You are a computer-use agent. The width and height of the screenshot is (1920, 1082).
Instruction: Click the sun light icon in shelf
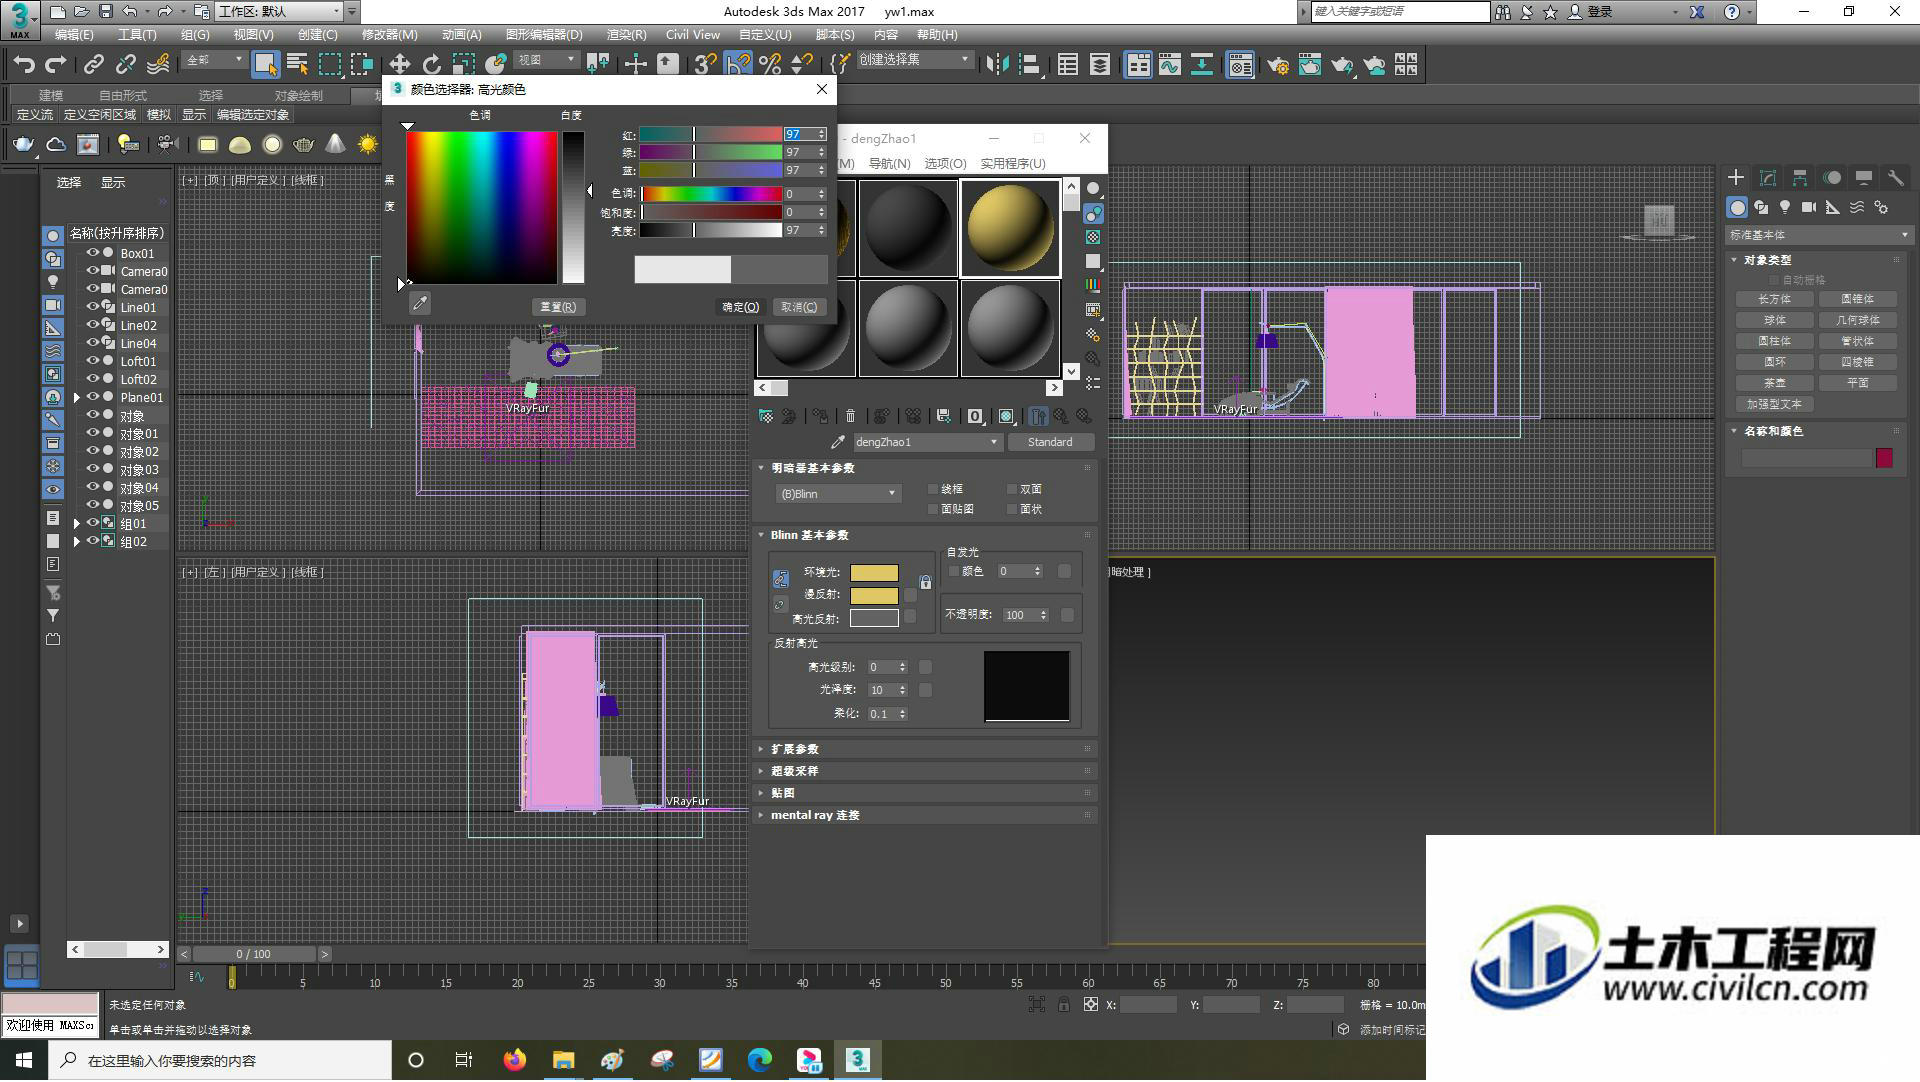(368, 145)
